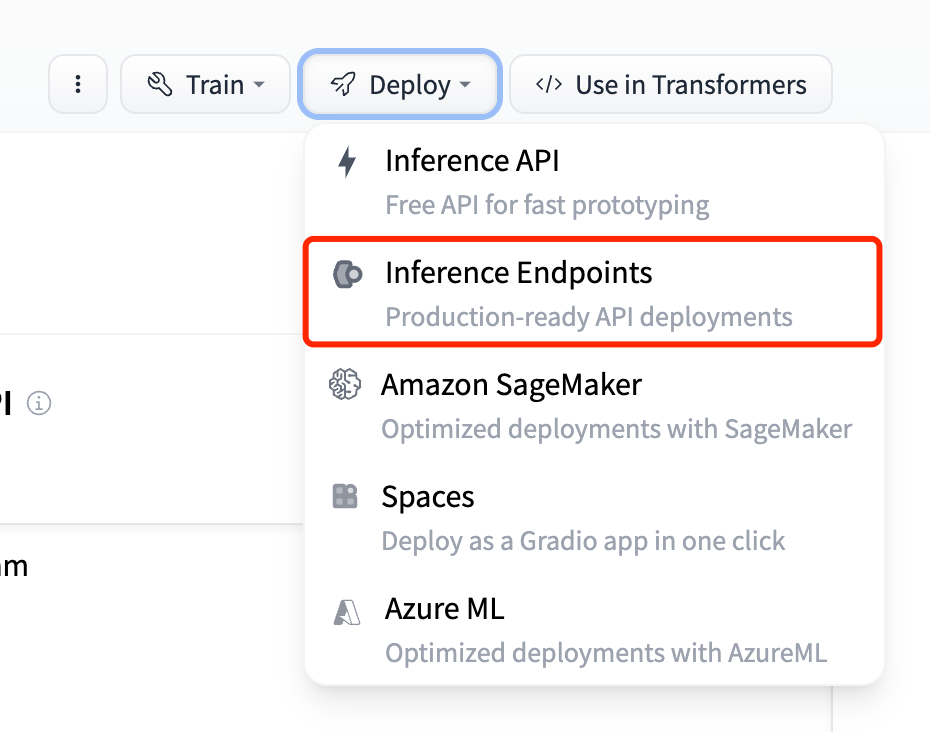The width and height of the screenshot is (930, 732).
Task: Click the lightning bolt Inference API icon
Action: (347, 161)
